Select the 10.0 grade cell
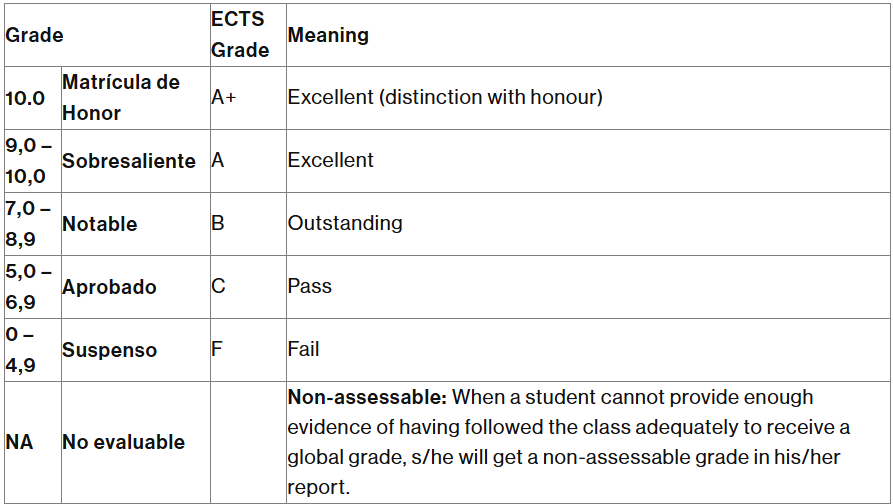Image resolution: width=893 pixels, height=504 pixels. pyautogui.click(x=25, y=98)
